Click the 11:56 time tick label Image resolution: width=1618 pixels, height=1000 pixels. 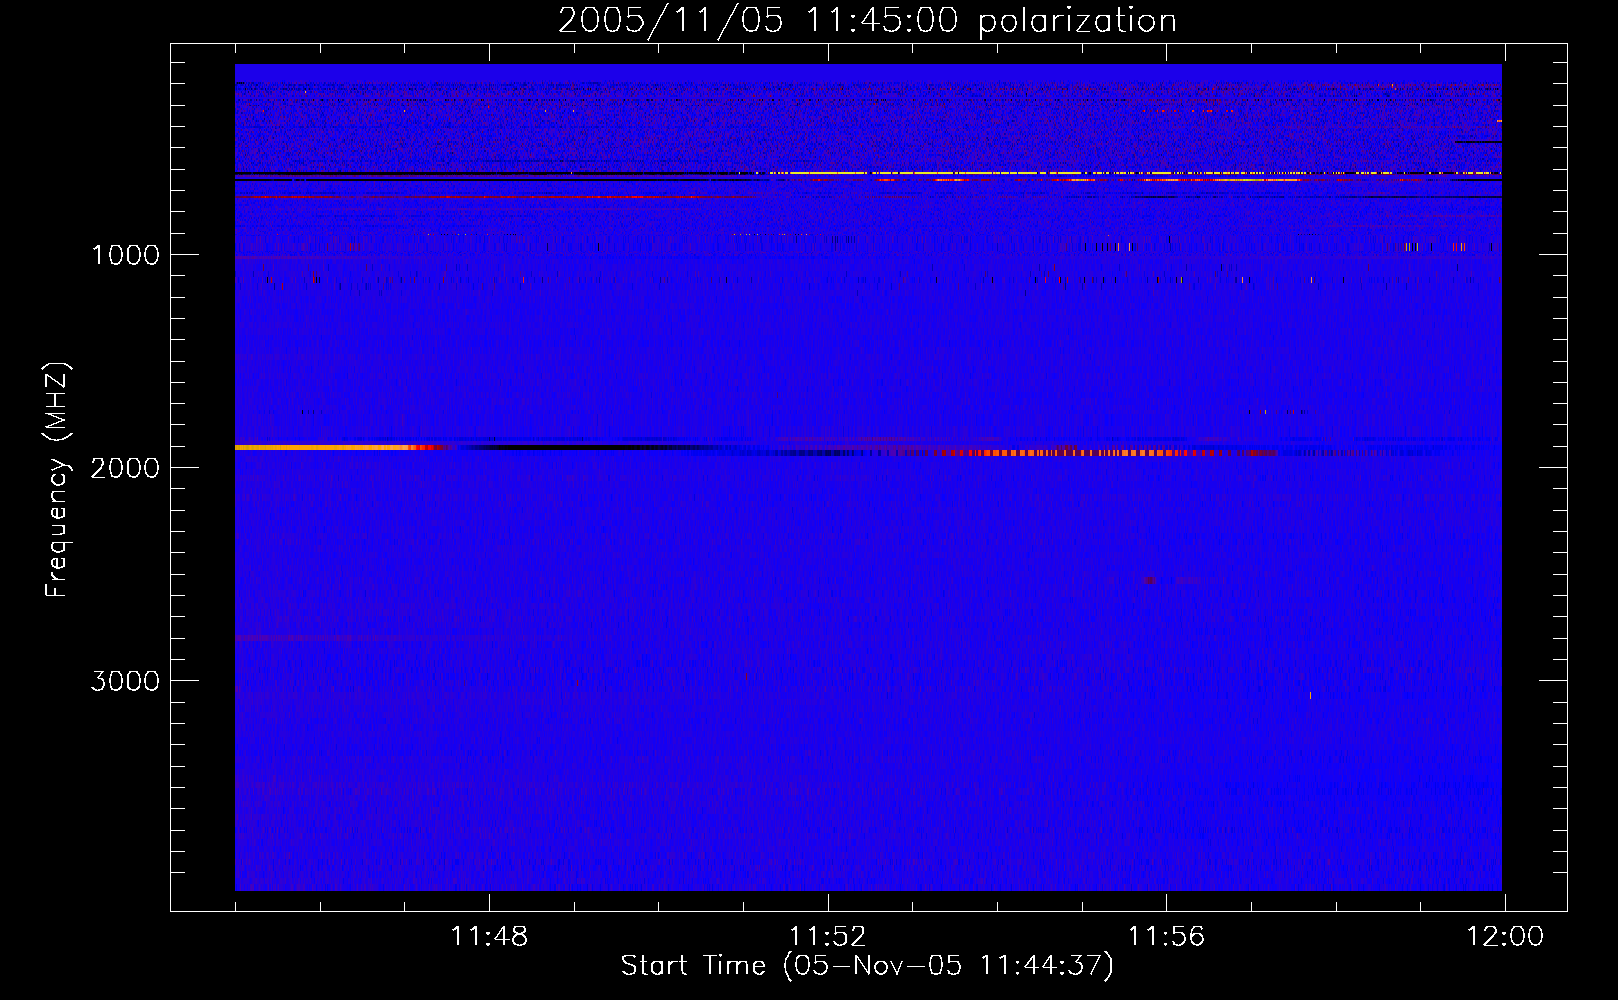click(x=1167, y=936)
